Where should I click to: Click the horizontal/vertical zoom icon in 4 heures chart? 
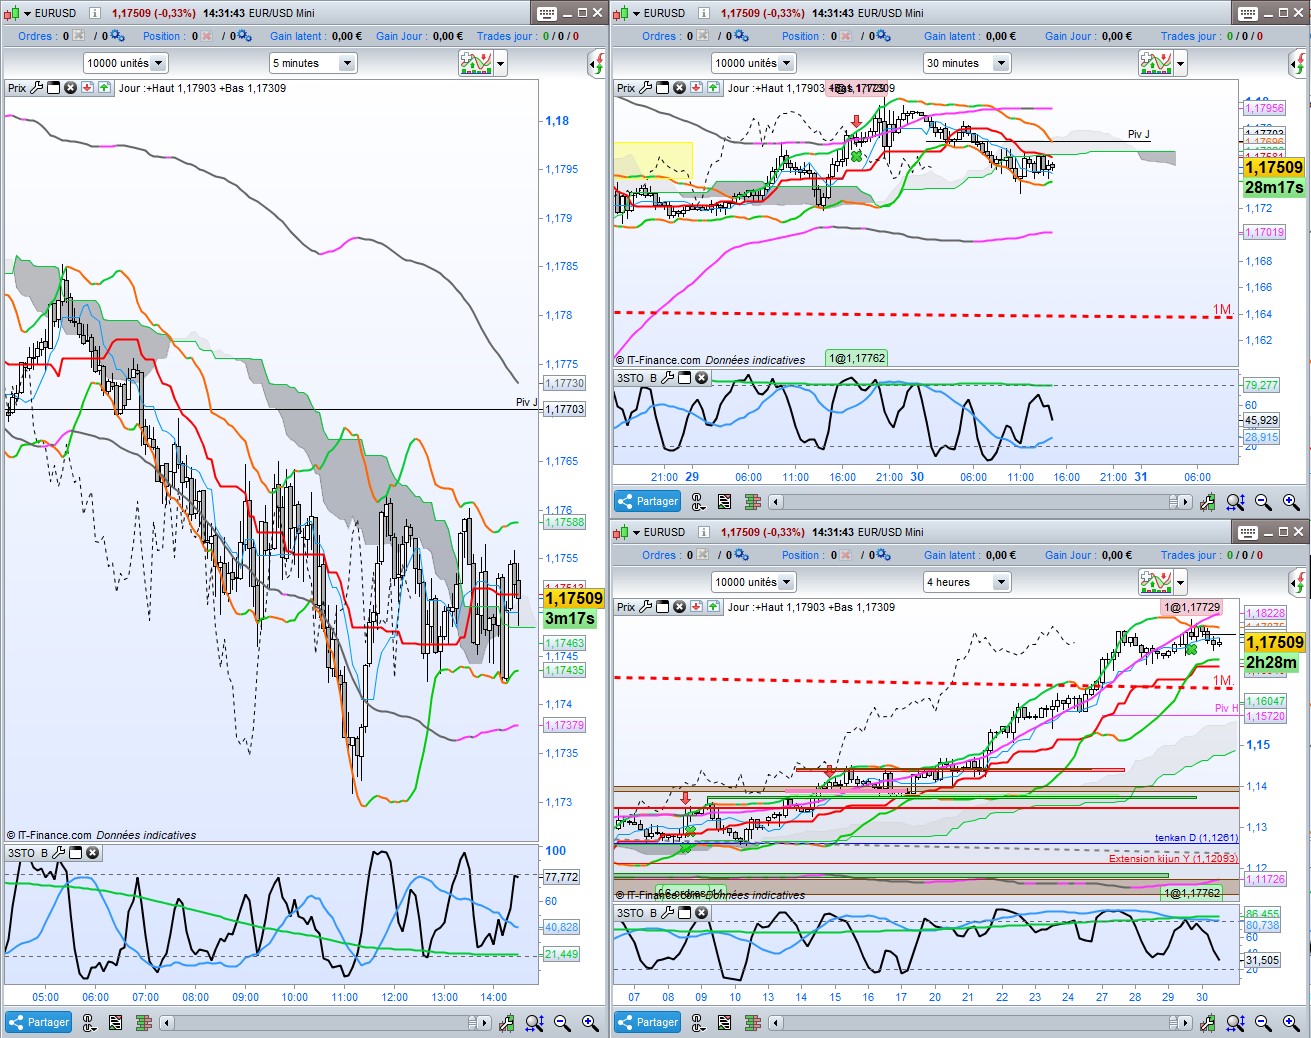(1236, 1022)
